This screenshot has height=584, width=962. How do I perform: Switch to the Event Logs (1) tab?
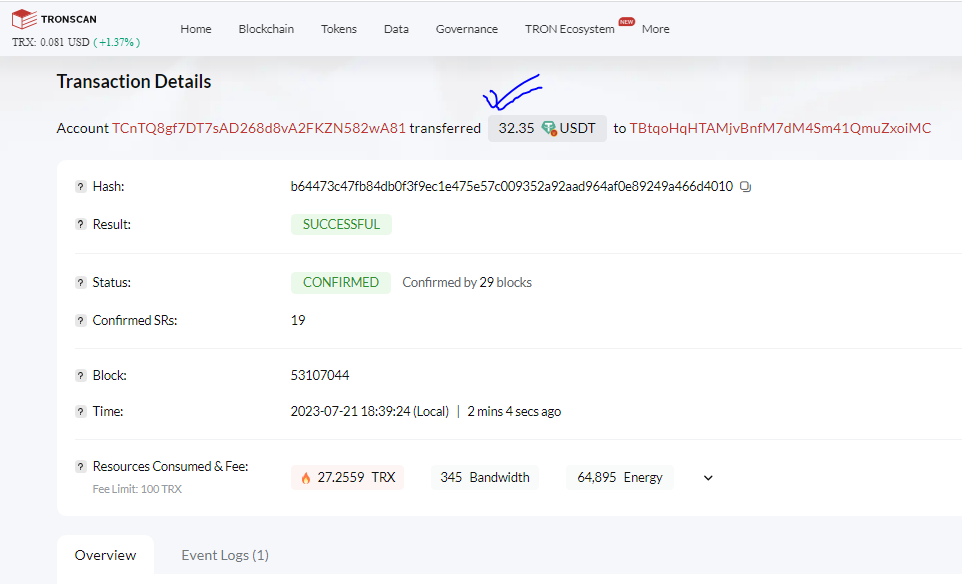(x=225, y=555)
